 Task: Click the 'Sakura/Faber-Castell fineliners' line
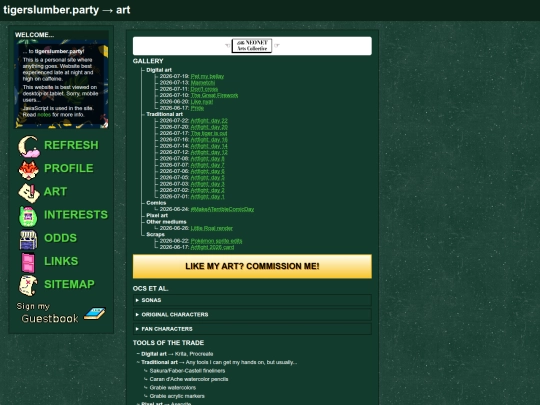(x=187, y=371)
